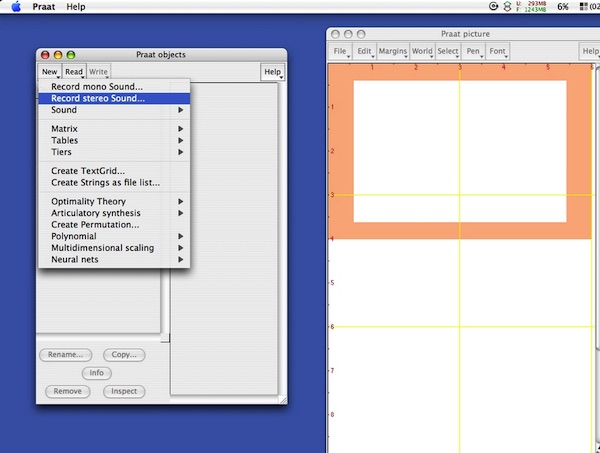Open the Pen dropdown in Praat picture
Image resolution: width=600 pixels, height=453 pixels.
[473, 50]
